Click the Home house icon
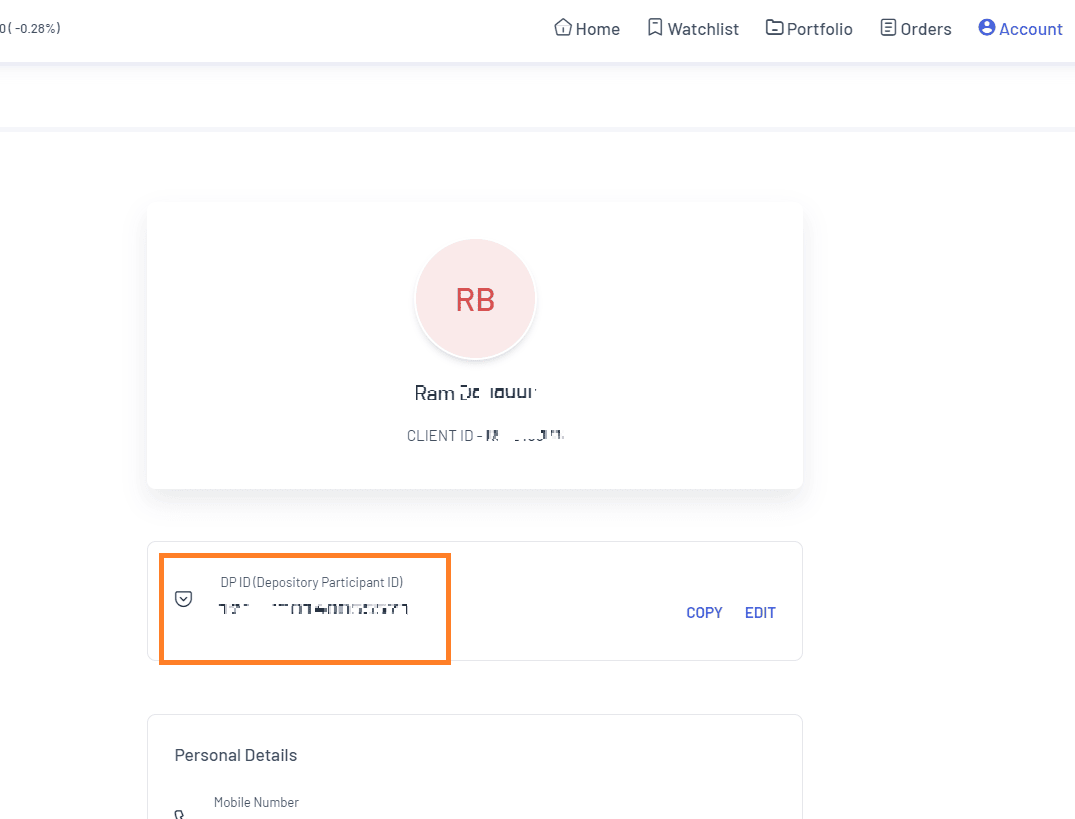The image size is (1075, 819). [563, 27]
